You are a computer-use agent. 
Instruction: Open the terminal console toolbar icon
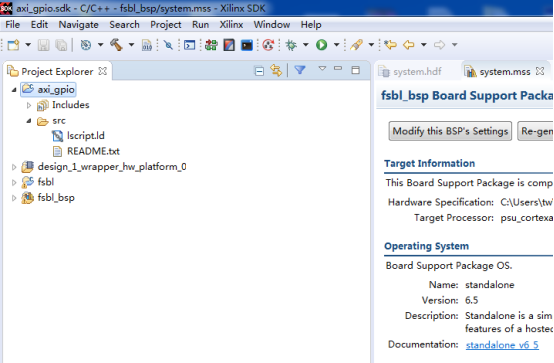tap(189, 45)
